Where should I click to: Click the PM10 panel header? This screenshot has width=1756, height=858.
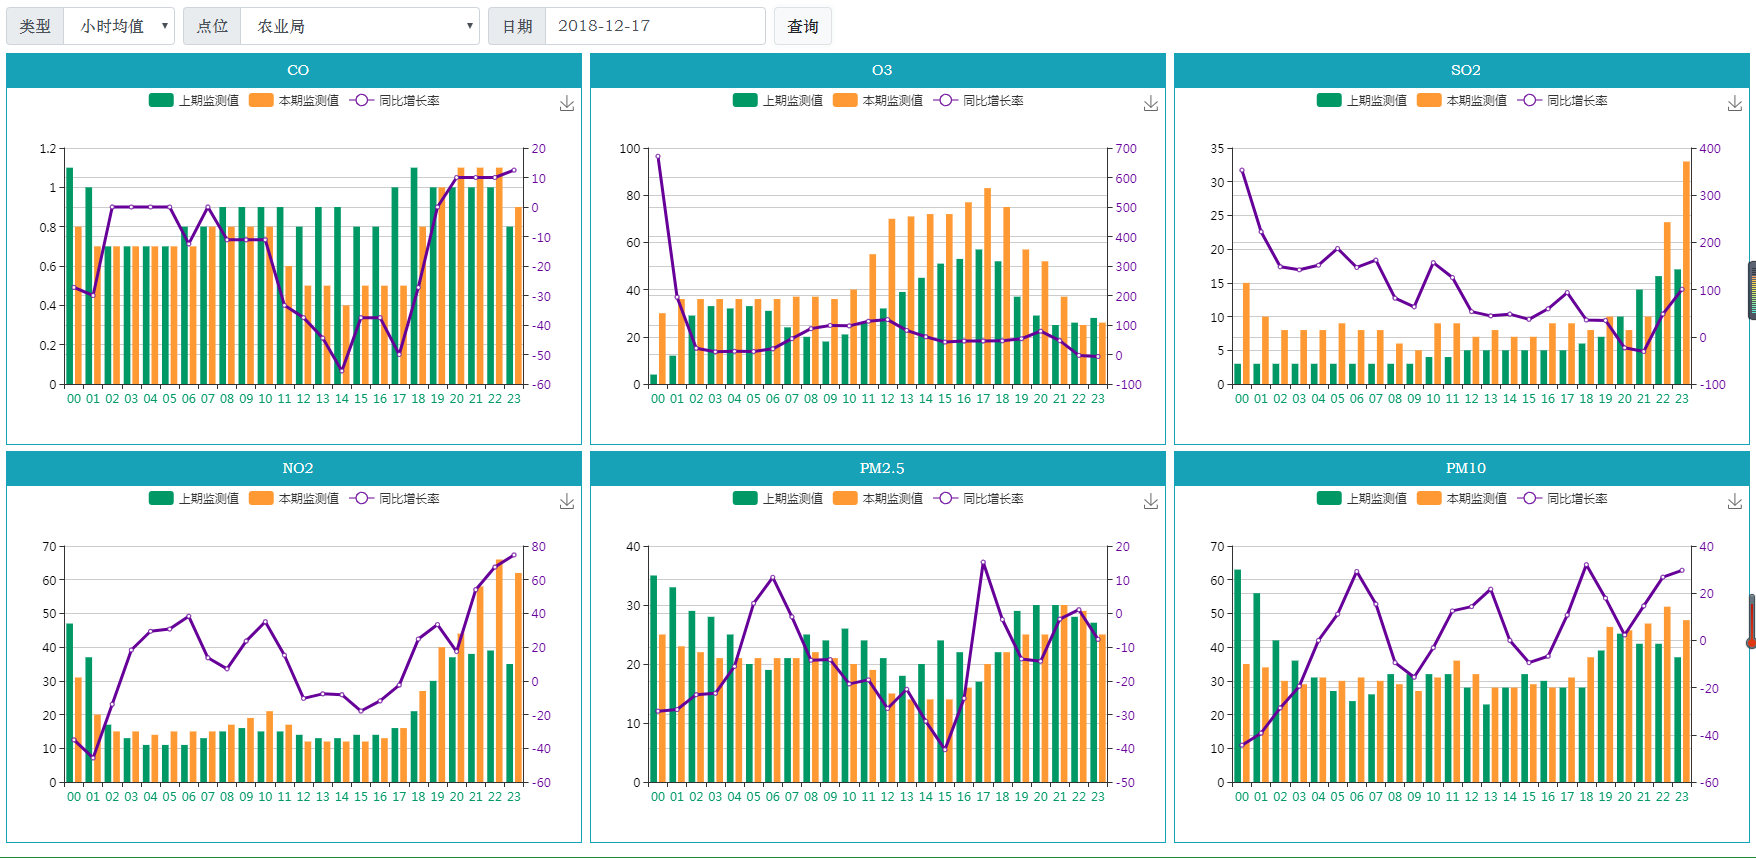click(1462, 468)
